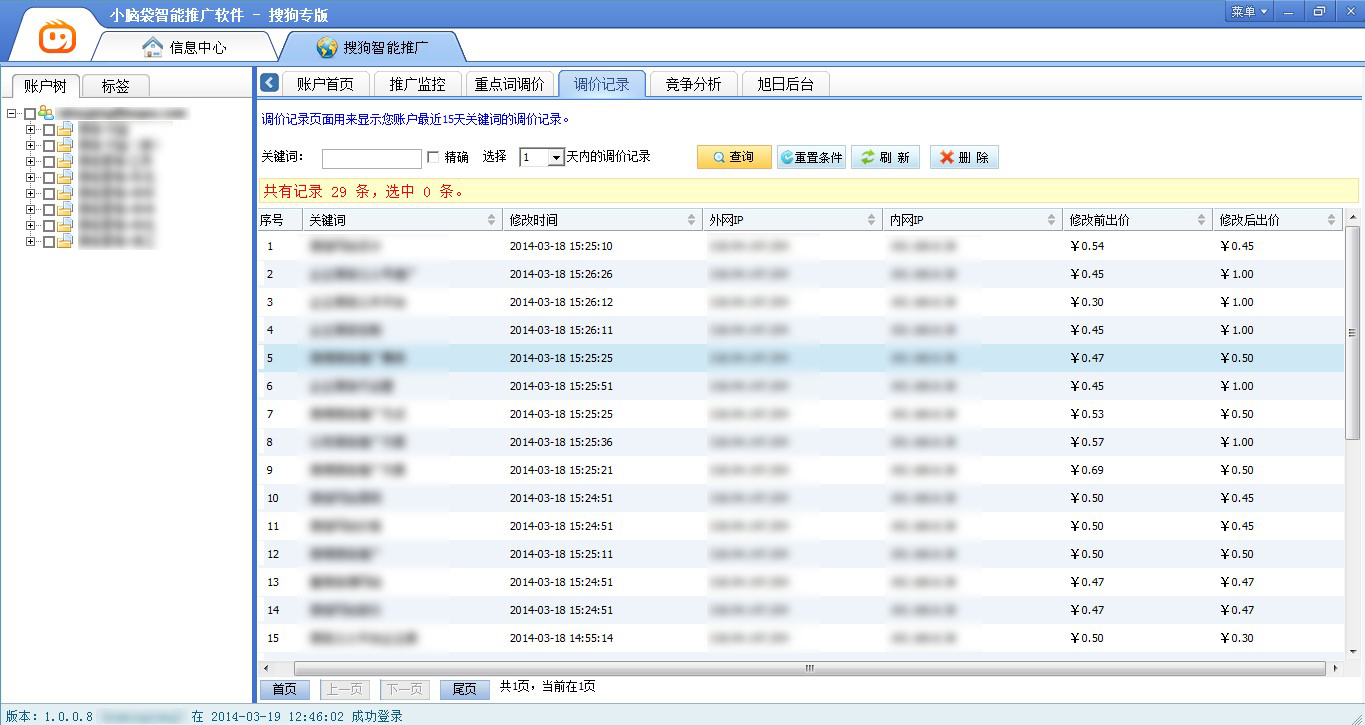1365x725 pixels.
Task: Click vertical scrollbar up arrow
Action: pyautogui.click(x=1353, y=217)
